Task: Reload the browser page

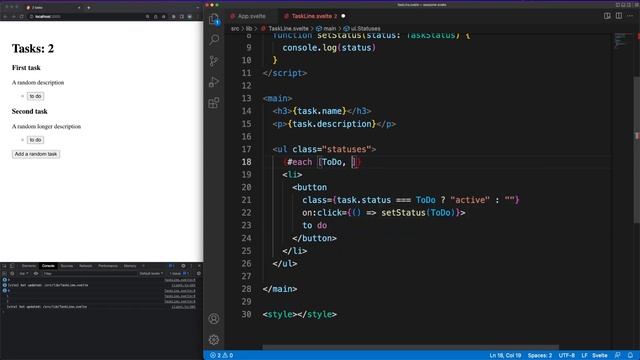Action: [x=22, y=17]
